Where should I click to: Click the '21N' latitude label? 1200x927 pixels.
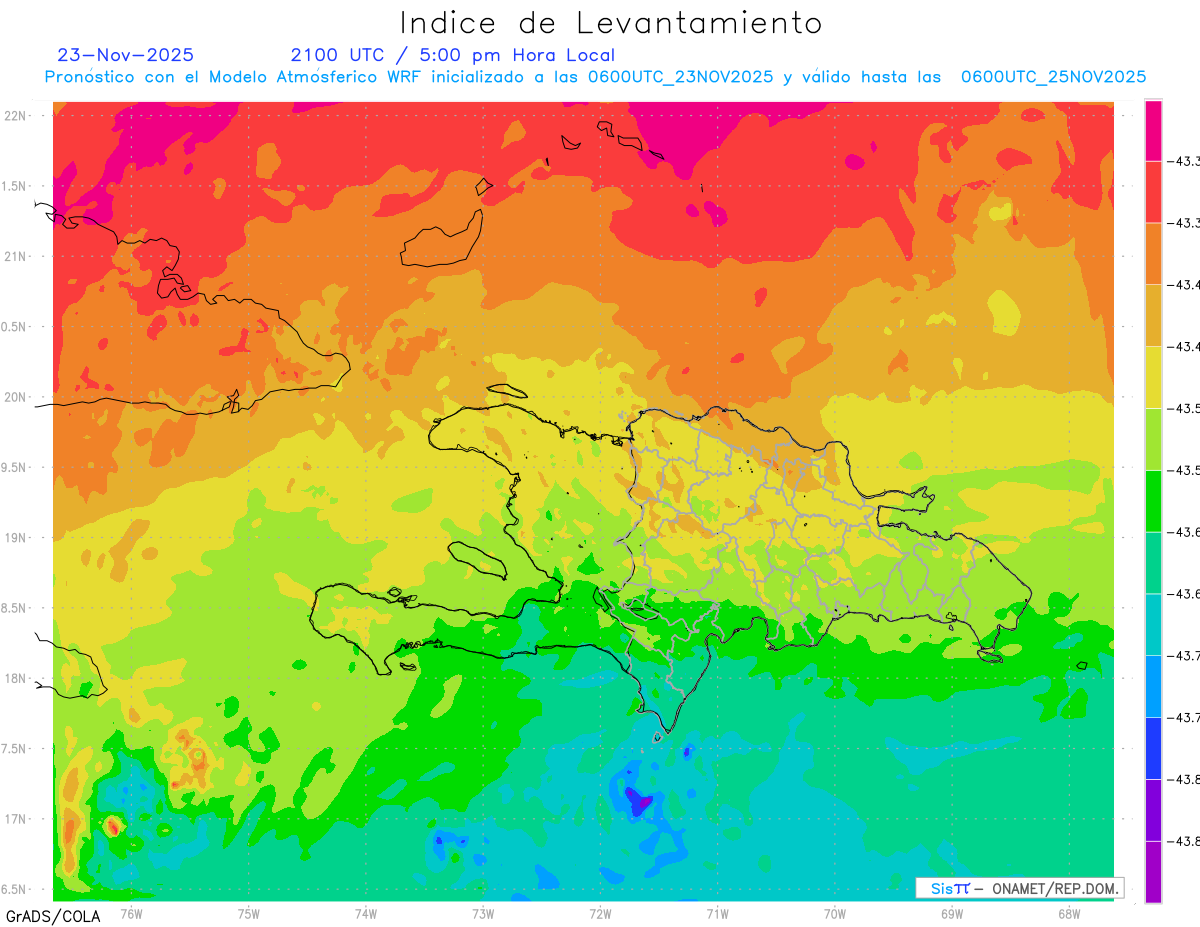point(14,257)
